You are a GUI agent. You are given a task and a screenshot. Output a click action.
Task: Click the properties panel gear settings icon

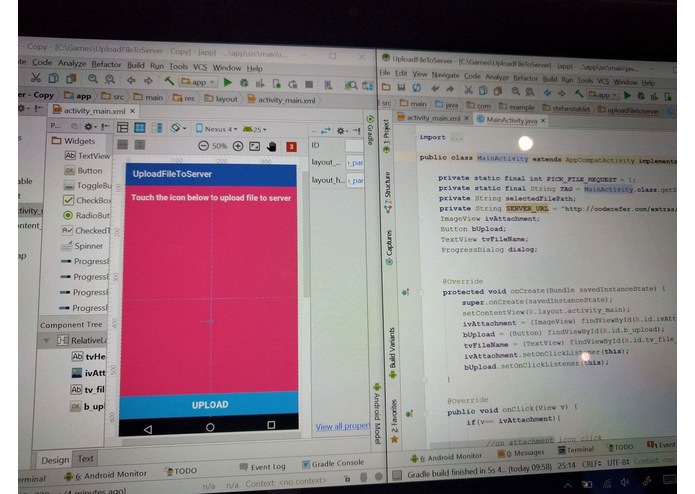[x=341, y=131]
